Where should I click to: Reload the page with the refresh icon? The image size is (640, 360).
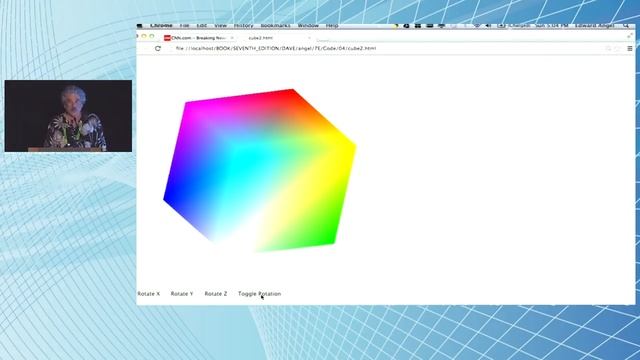pos(158,48)
